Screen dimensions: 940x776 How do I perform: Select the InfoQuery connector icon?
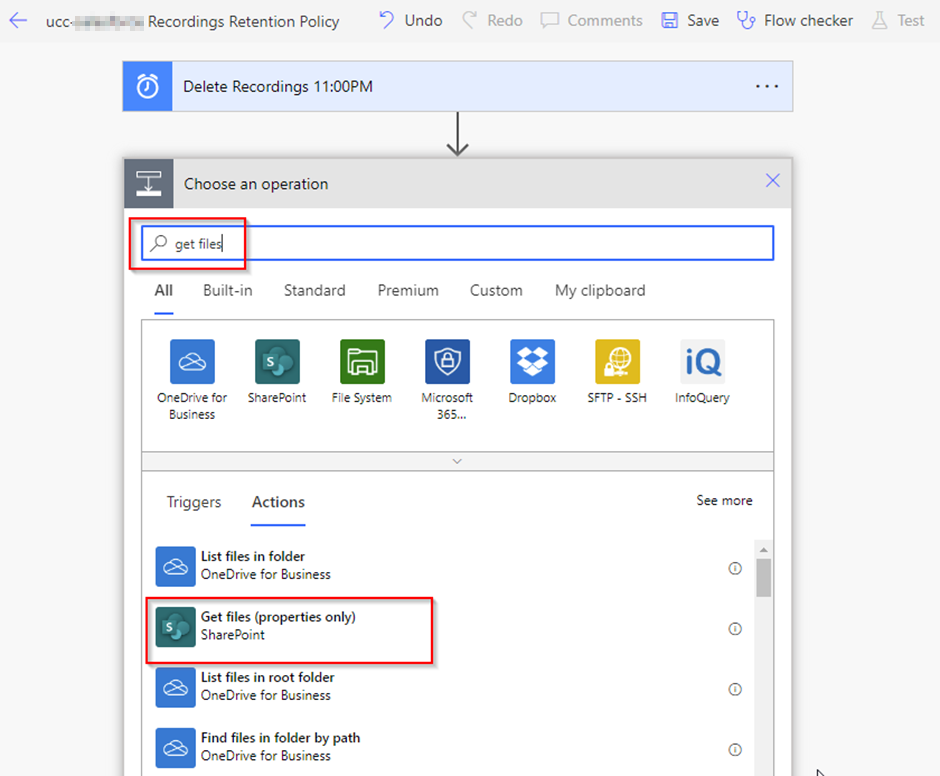pos(702,362)
